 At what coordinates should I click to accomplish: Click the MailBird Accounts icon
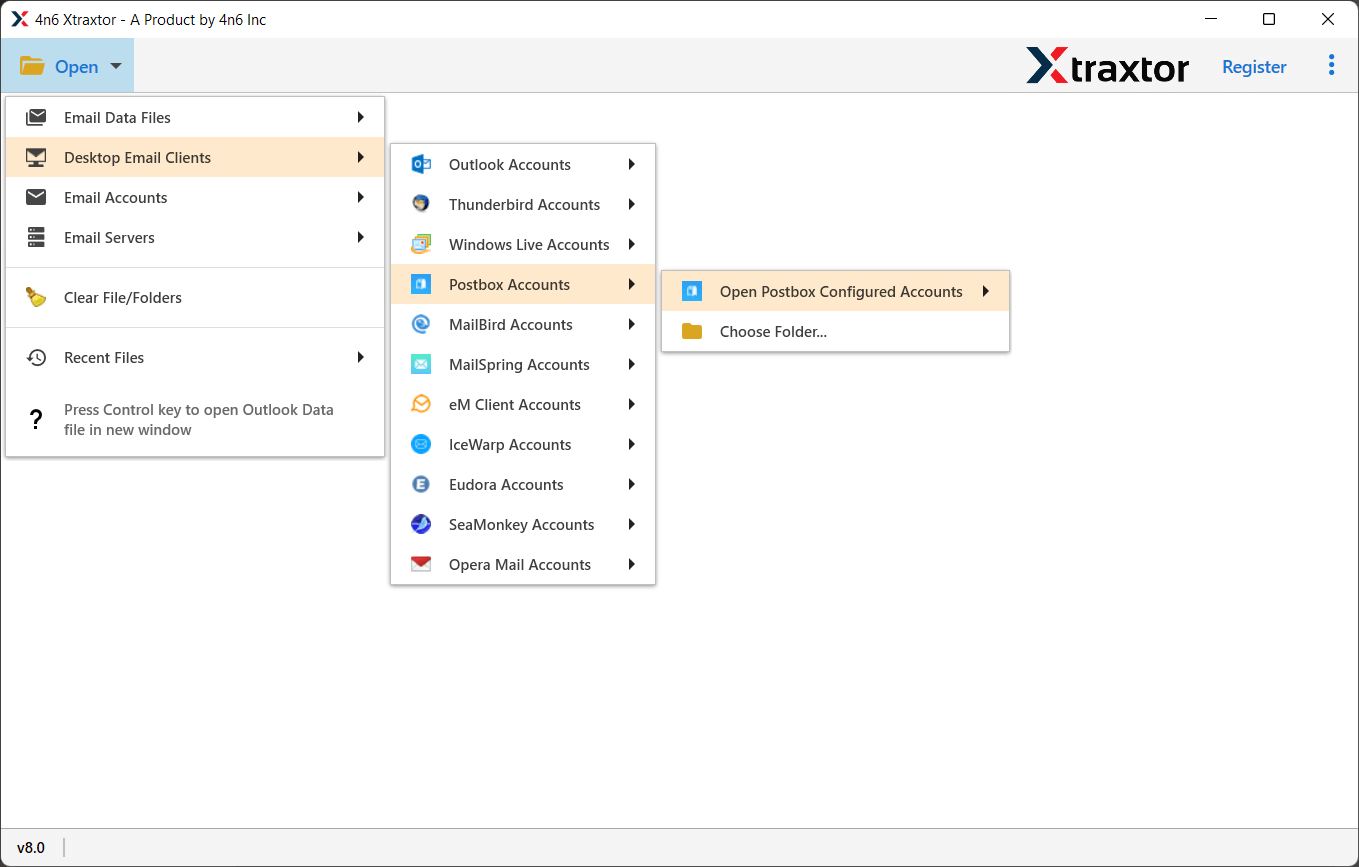pos(421,324)
